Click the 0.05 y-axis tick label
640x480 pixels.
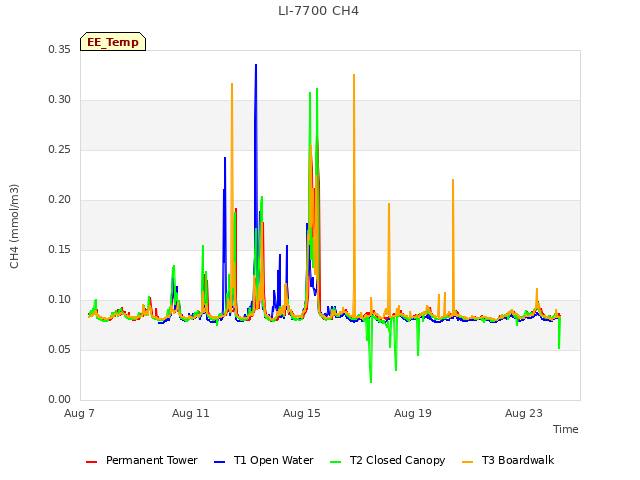60,350
